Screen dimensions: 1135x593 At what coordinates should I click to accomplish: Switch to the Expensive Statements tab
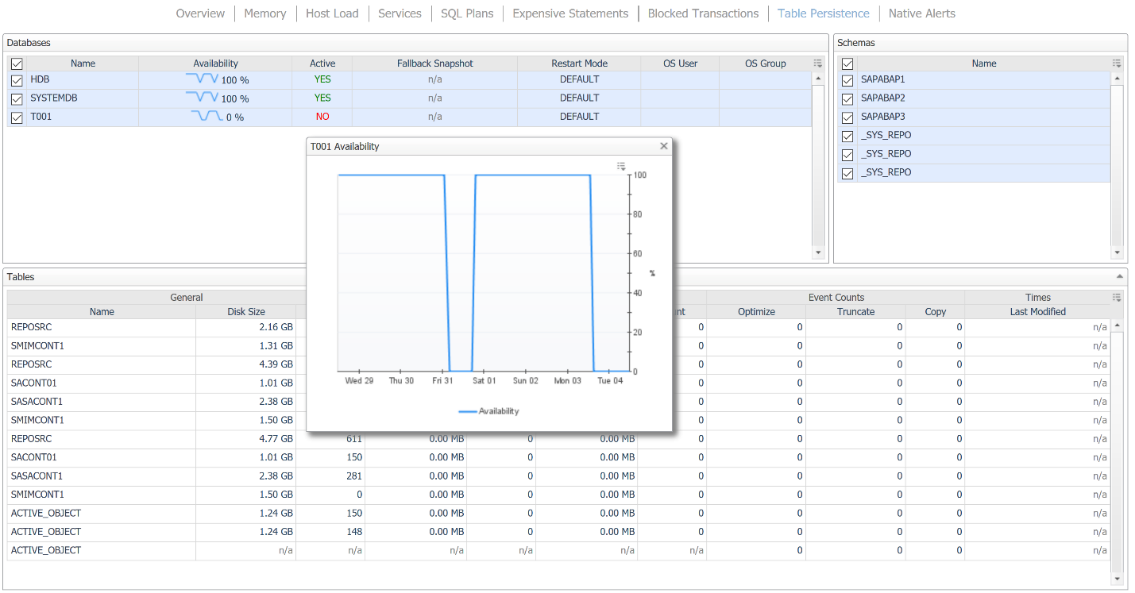pos(570,14)
